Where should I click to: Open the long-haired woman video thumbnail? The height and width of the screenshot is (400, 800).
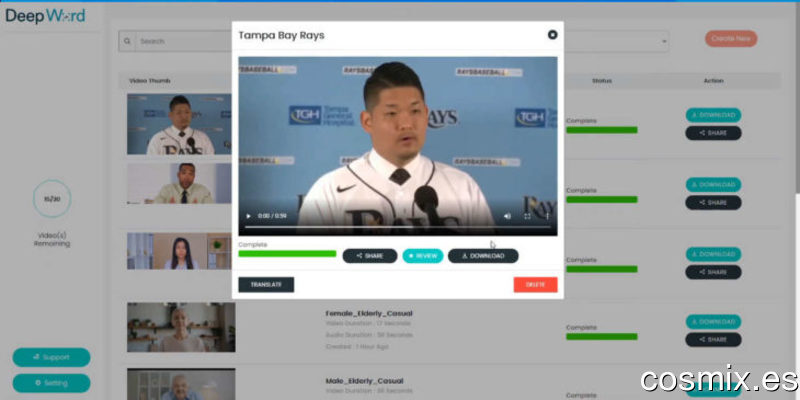179,251
